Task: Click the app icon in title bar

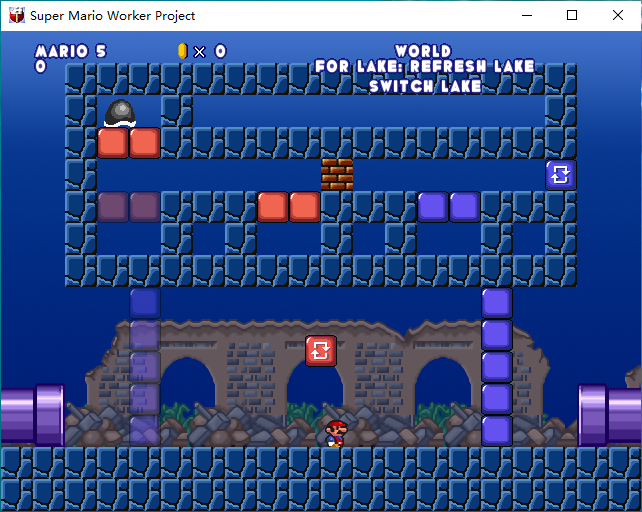Action: [x=17, y=16]
